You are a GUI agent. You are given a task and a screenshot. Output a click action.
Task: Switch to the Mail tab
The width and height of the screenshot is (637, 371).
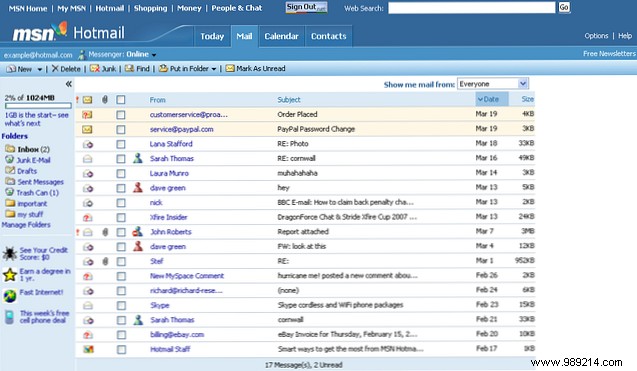[x=244, y=36]
